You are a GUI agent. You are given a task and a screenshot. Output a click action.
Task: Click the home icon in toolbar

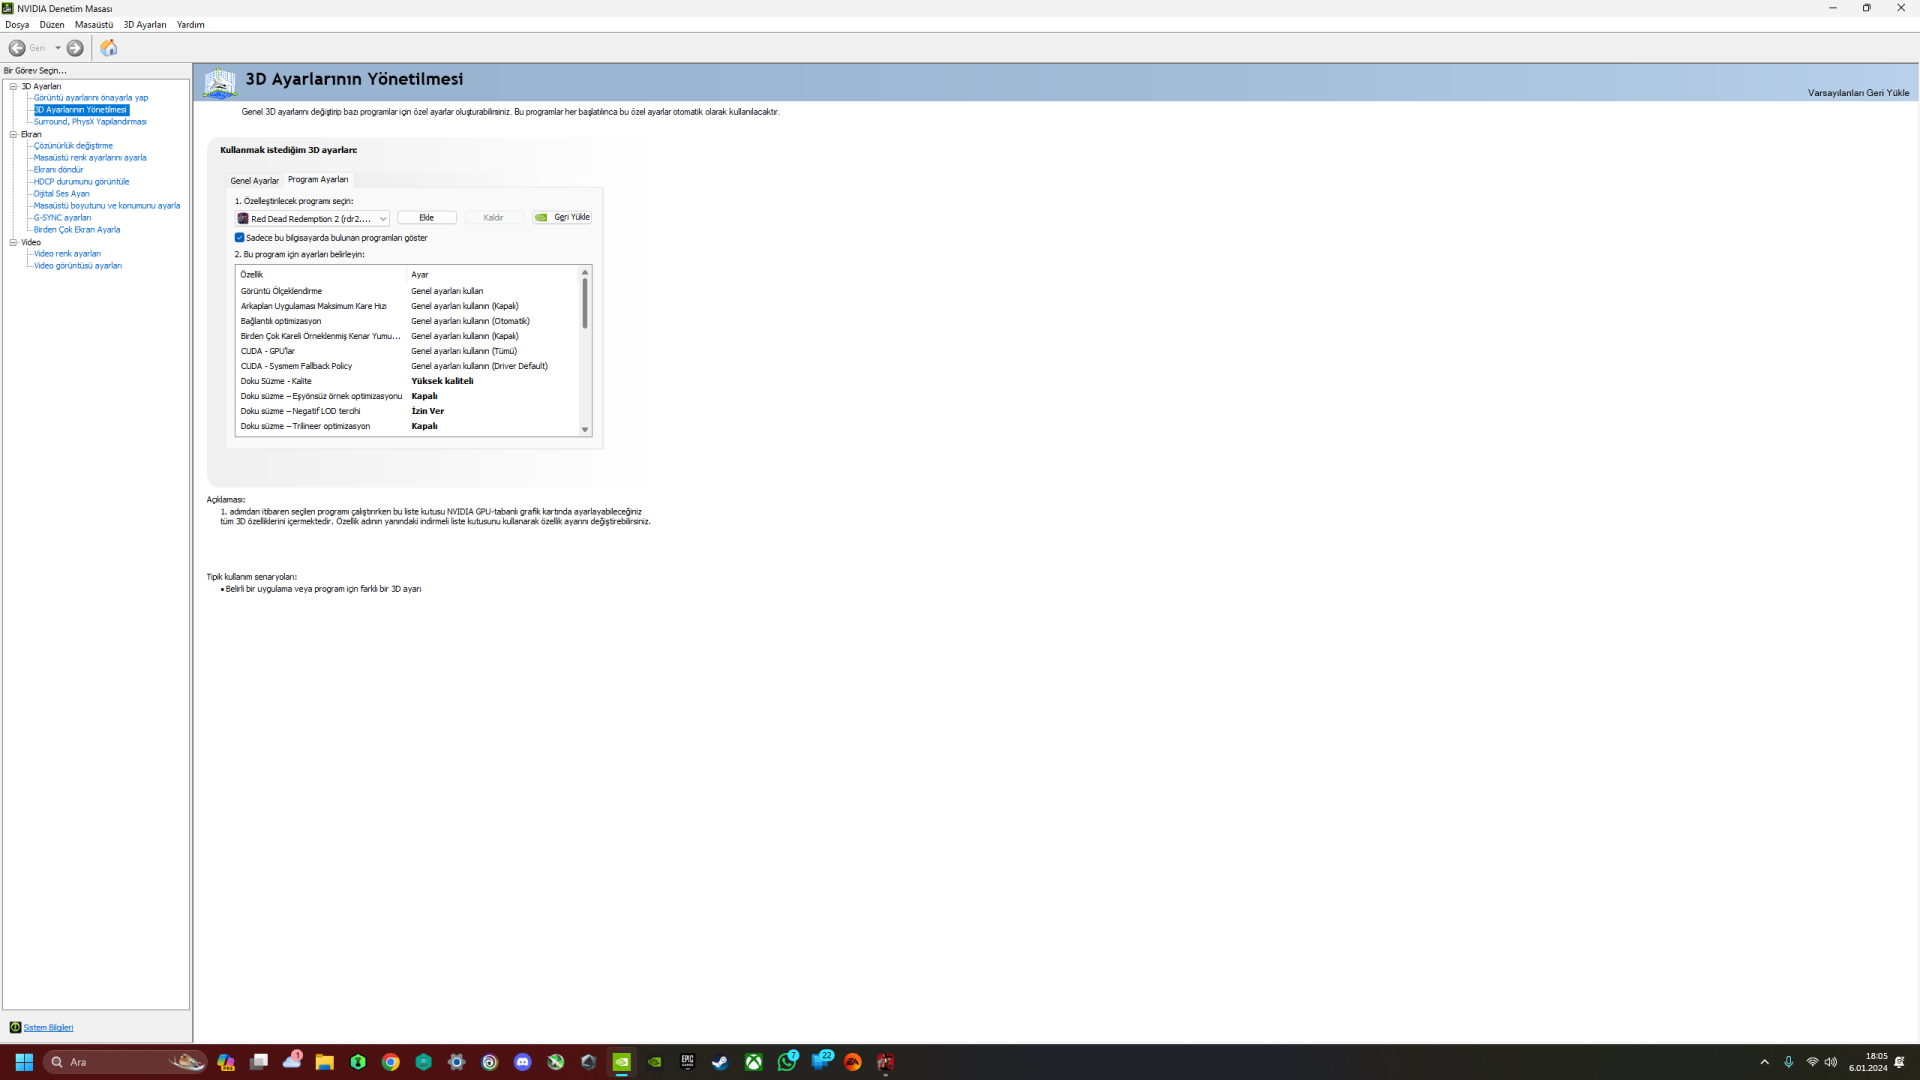pyautogui.click(x=109, y=48)
